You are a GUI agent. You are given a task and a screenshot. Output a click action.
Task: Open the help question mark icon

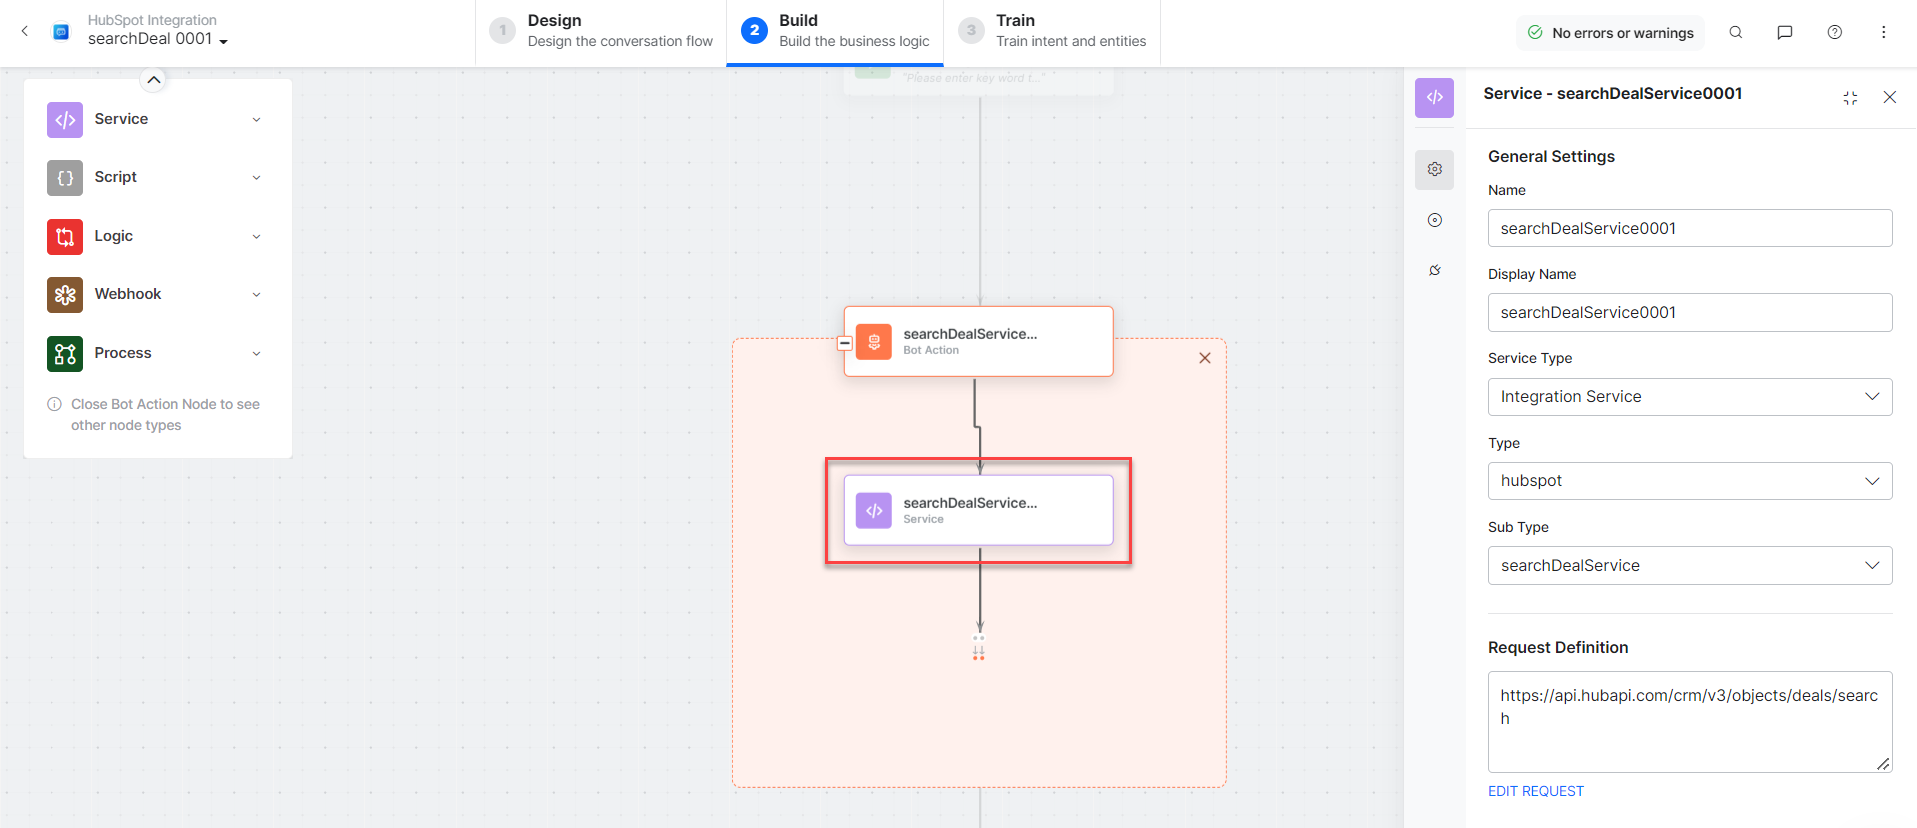(1834, 32)
